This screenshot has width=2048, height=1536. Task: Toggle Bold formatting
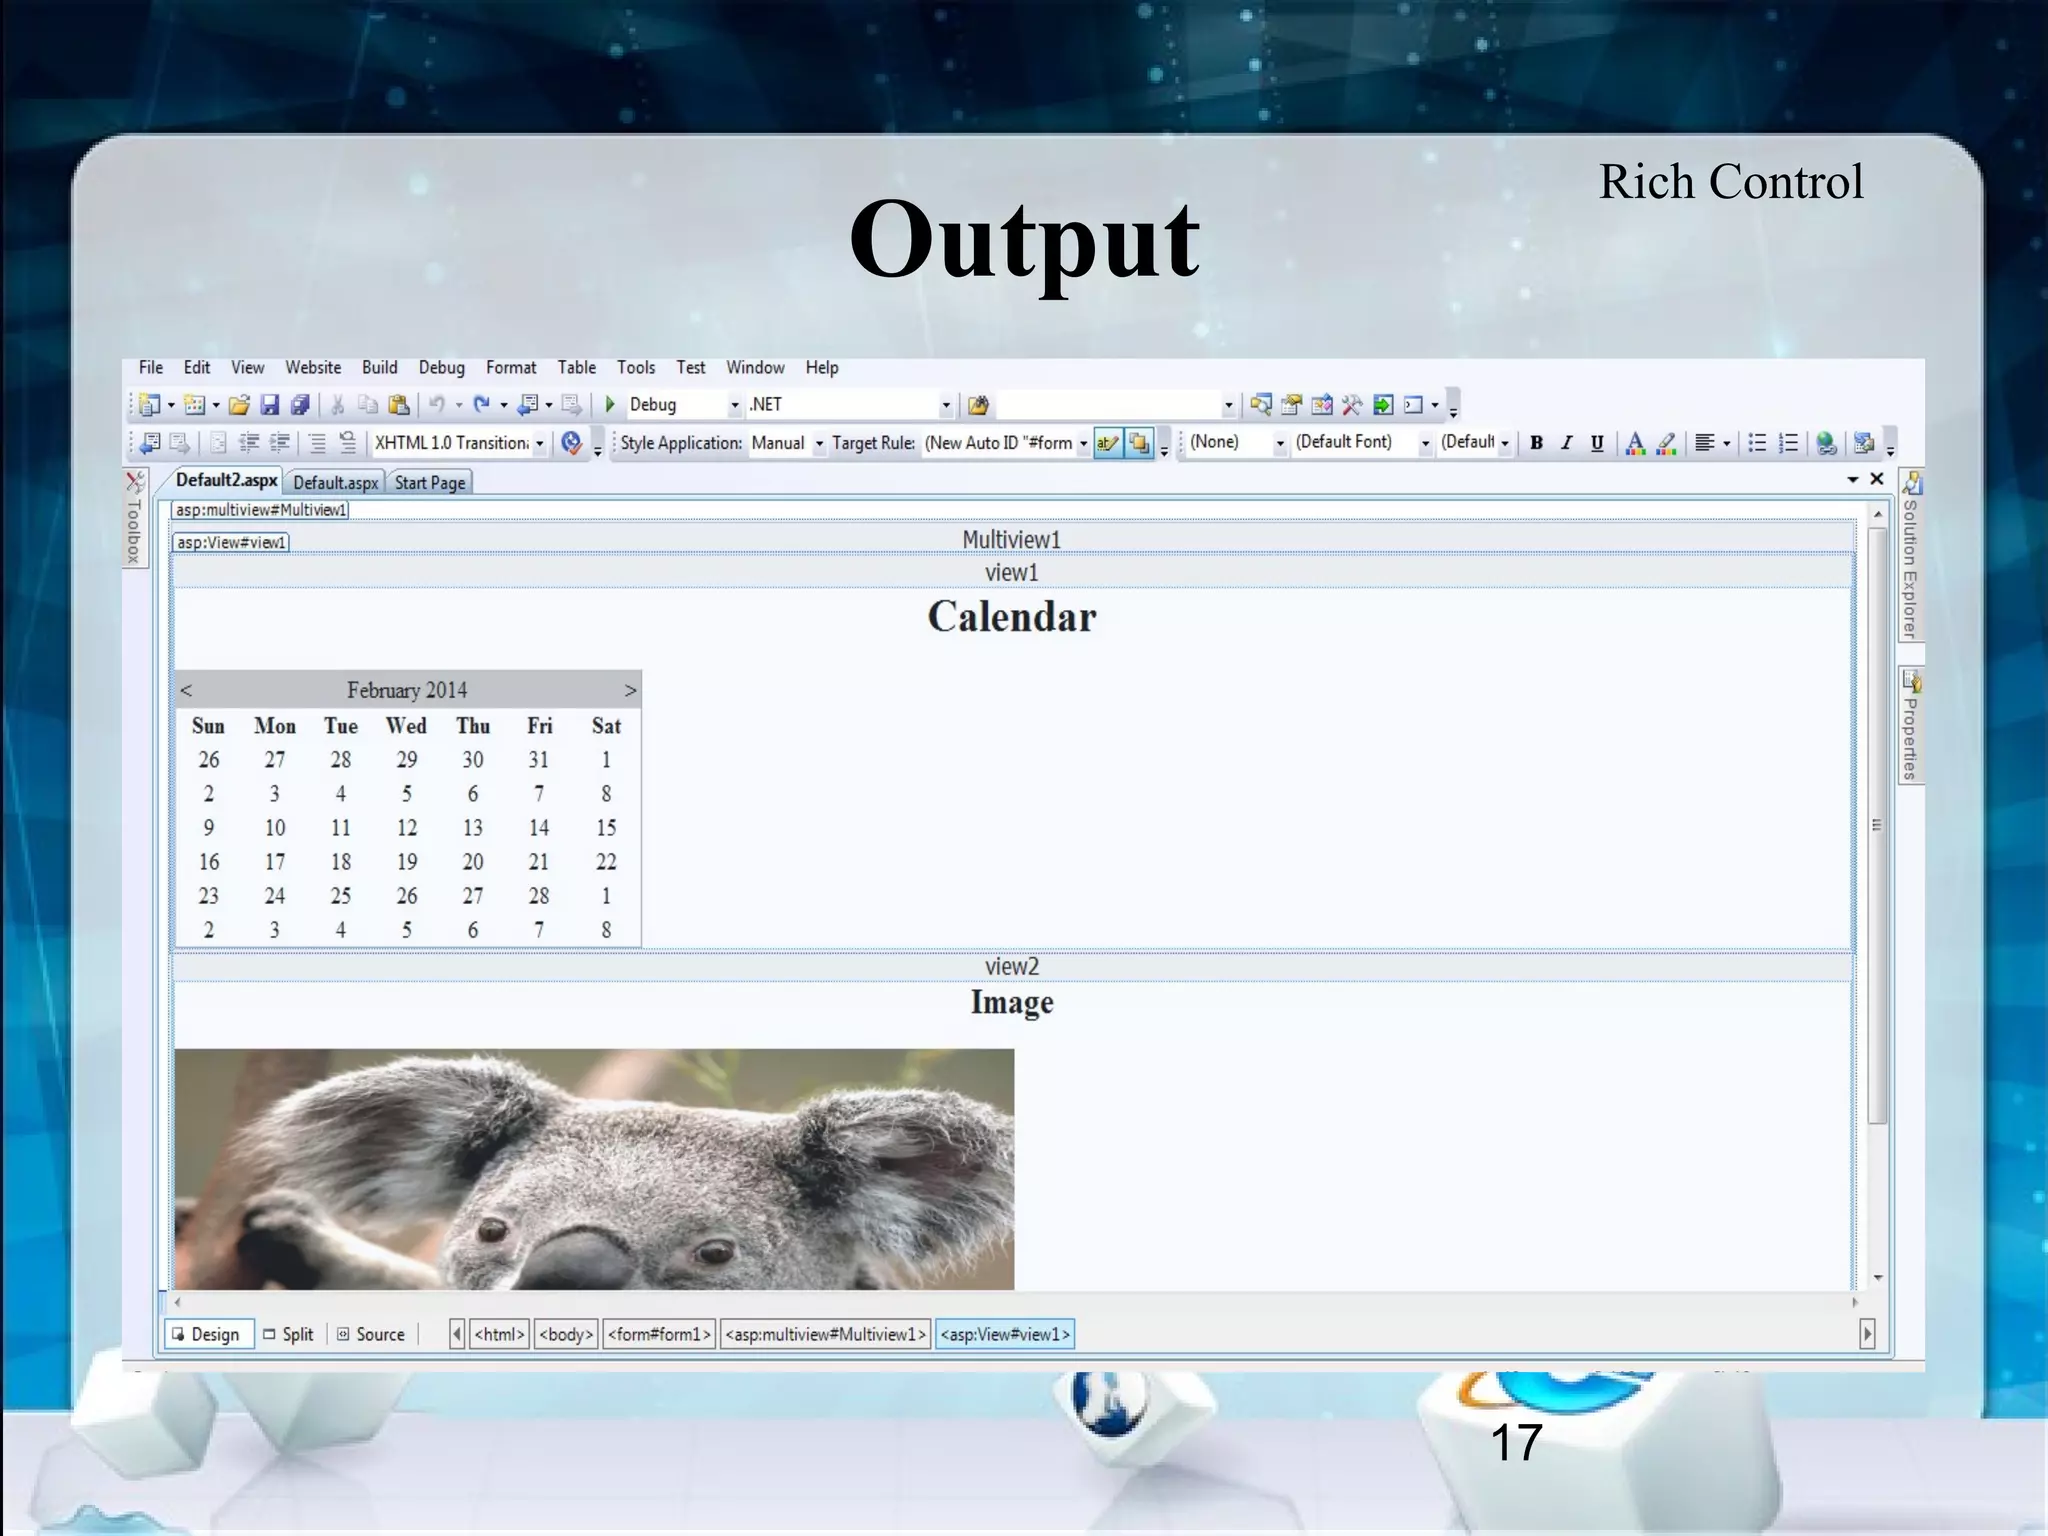(x=1537, y=443)
